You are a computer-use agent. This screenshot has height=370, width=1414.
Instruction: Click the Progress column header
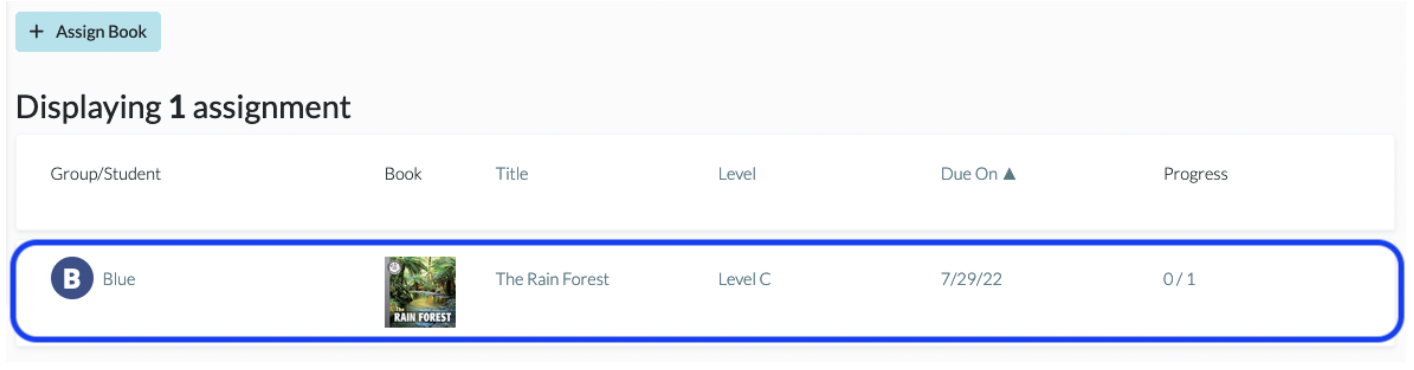tap(1195, 174)
